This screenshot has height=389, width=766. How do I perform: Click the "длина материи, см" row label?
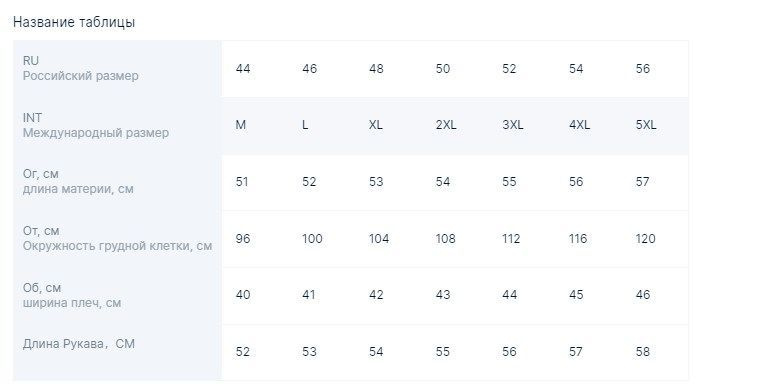78,189
